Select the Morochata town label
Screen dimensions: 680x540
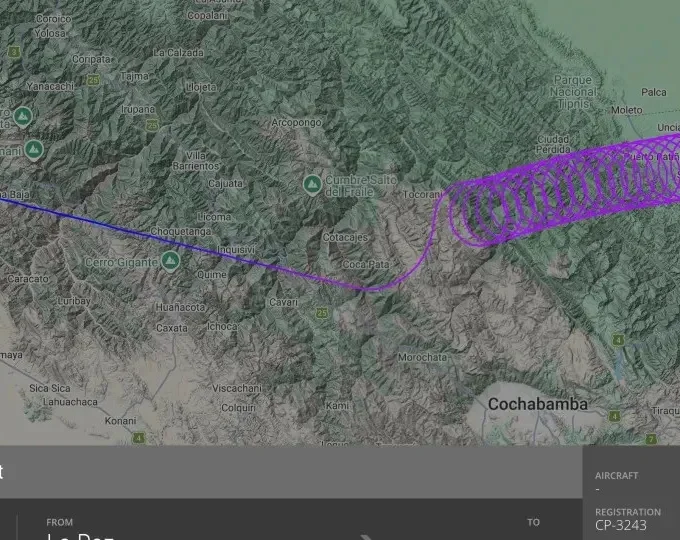pos(422,357)
